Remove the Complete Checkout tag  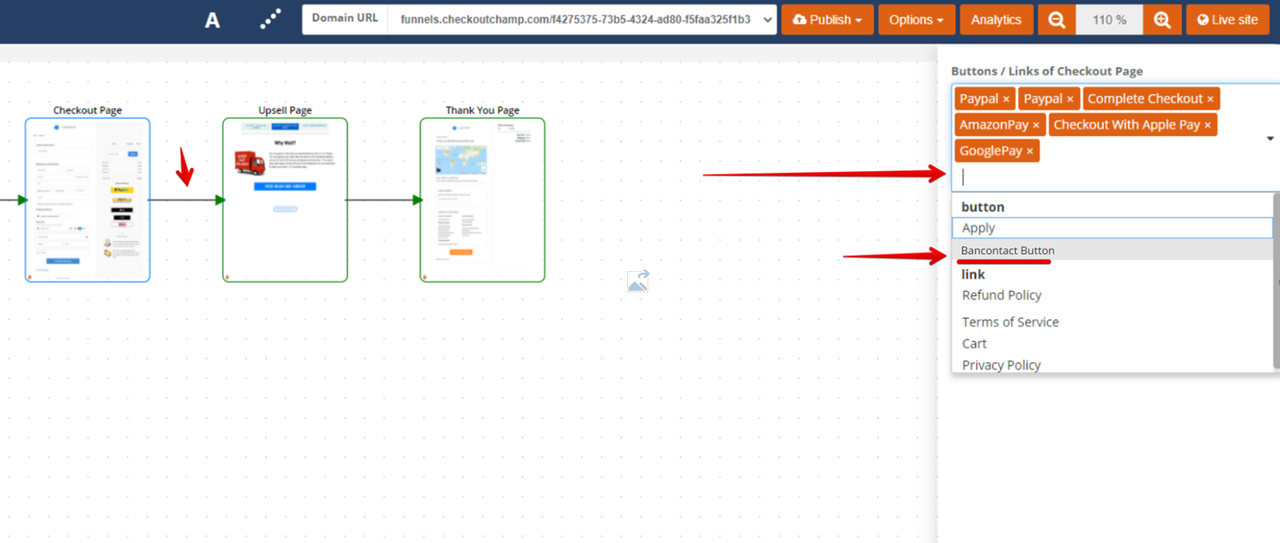point(1210,99)
